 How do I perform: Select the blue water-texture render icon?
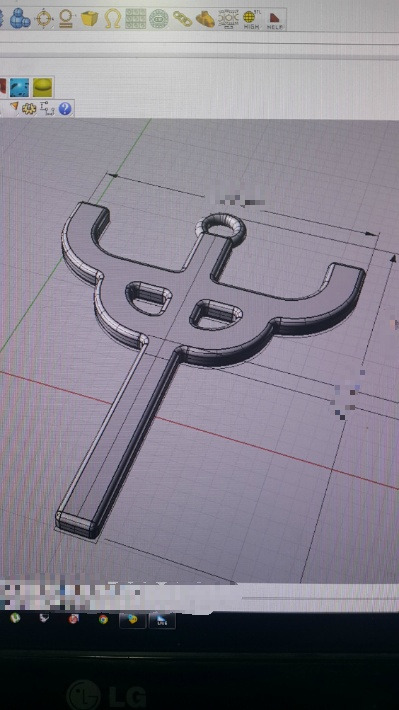click(19, 87)
